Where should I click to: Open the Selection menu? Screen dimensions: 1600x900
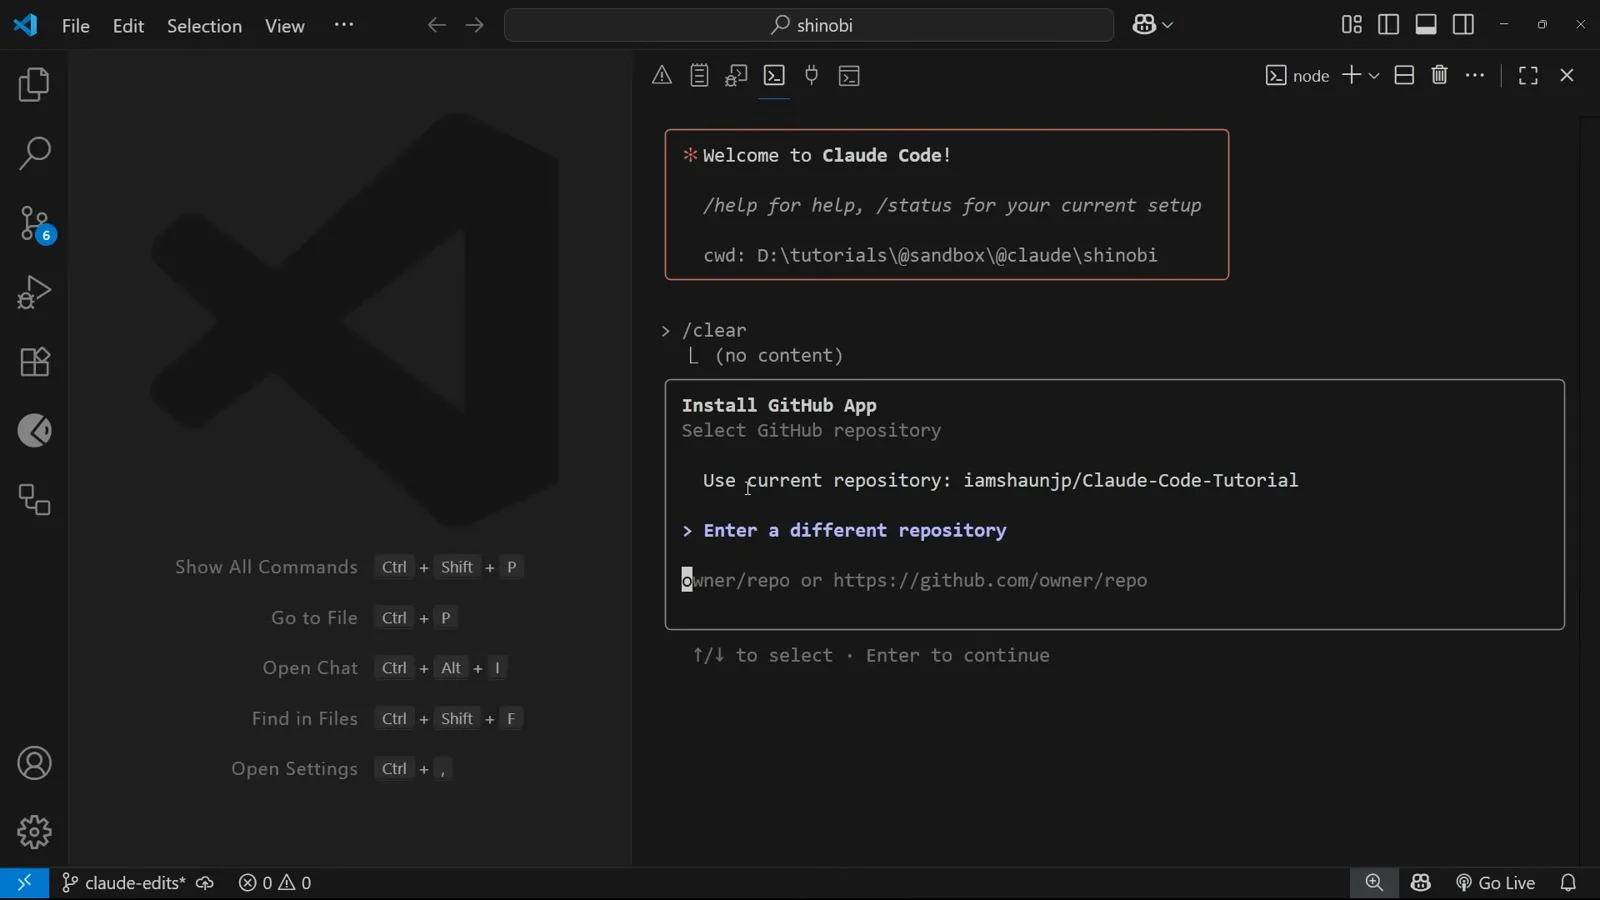point(204,26)
